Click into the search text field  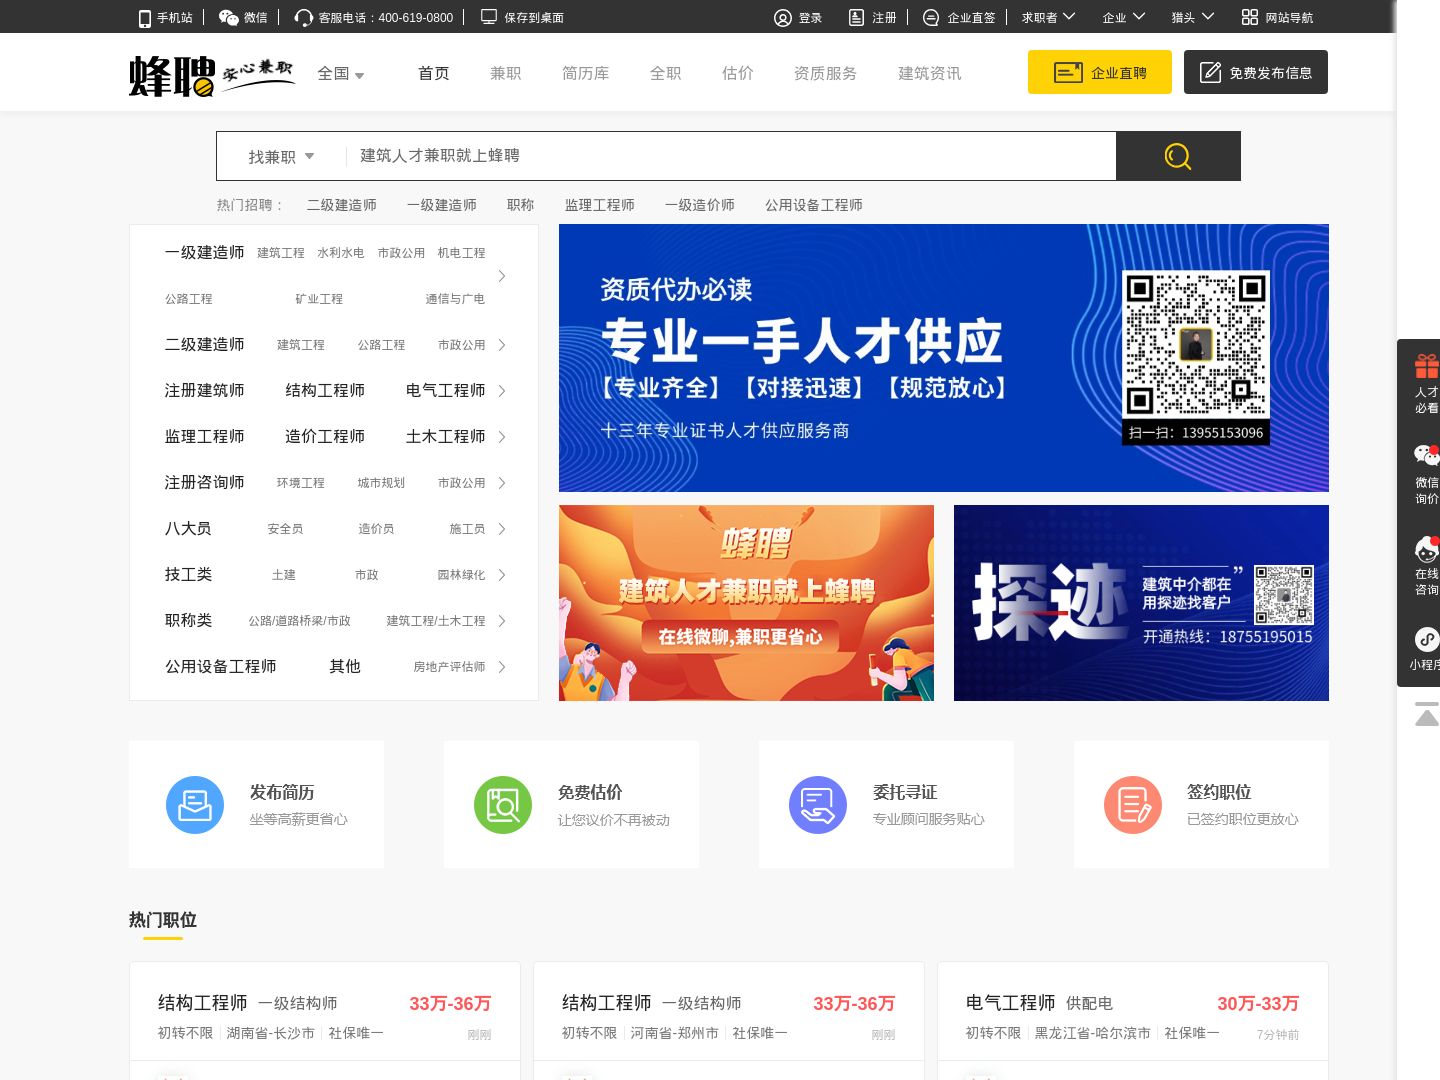pos(730,156)
